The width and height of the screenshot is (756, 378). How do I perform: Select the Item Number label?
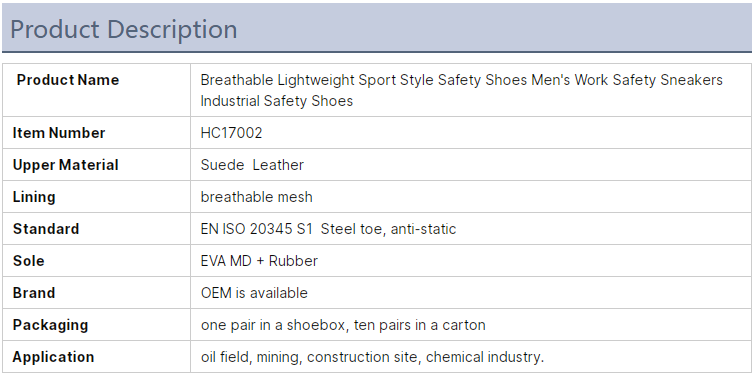point(59,133)
